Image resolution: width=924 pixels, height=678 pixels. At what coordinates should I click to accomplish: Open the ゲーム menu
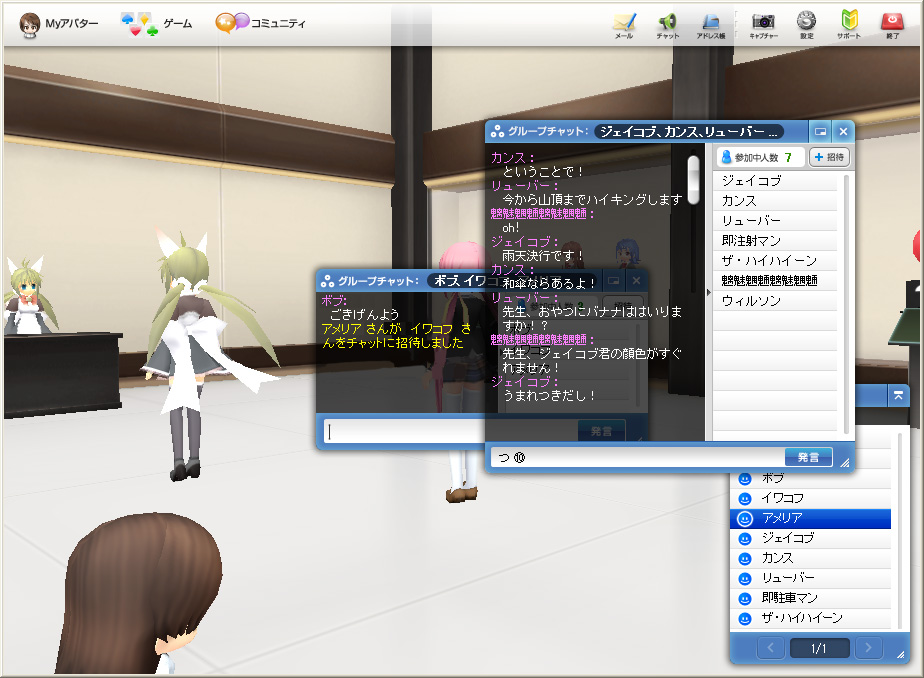(x=157, y=24)
